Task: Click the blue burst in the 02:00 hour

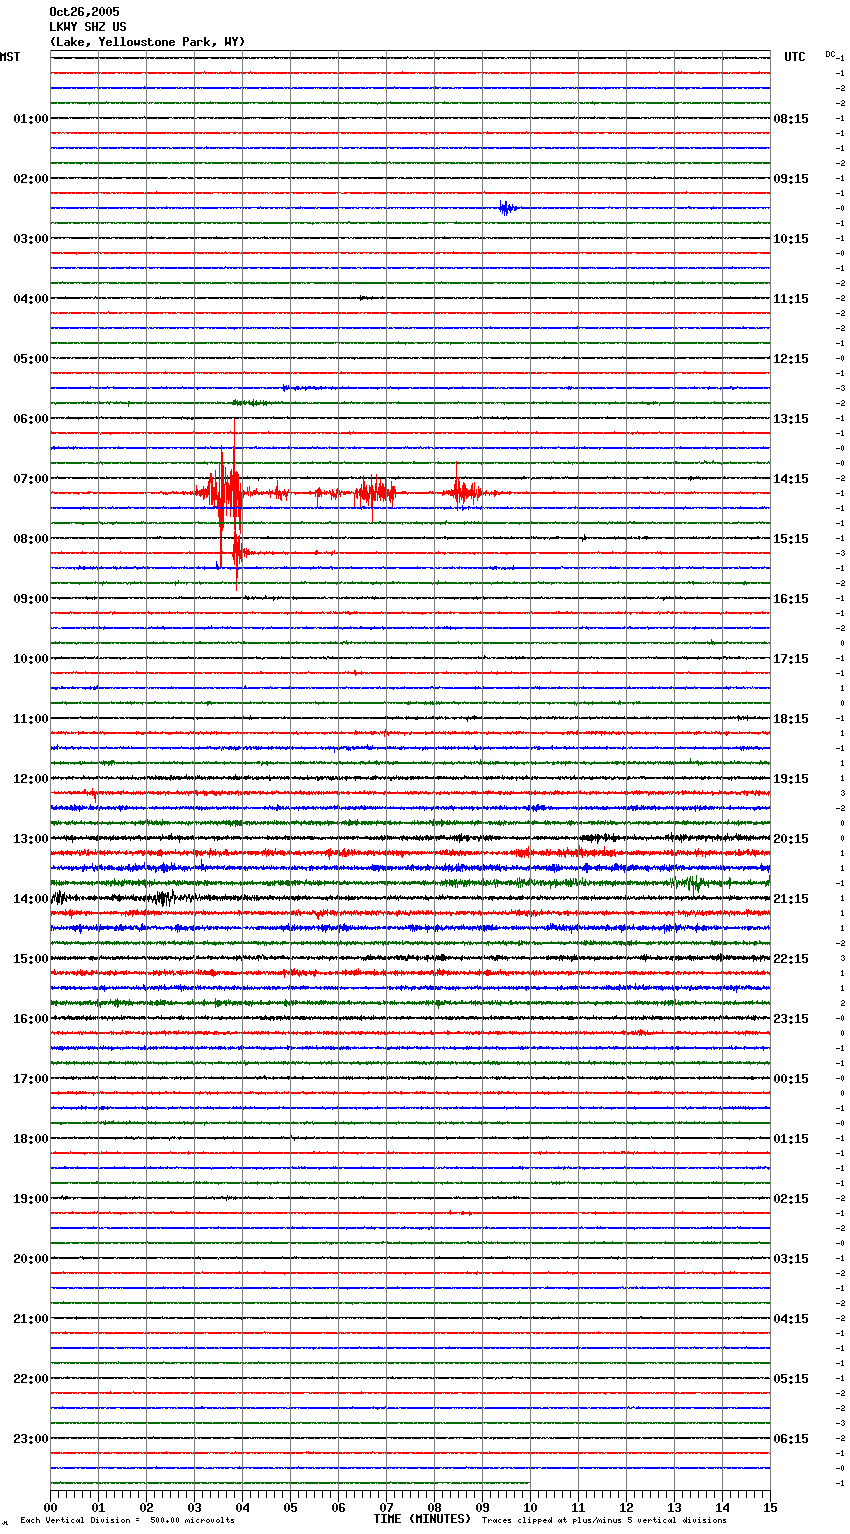Action: point(507,208)
